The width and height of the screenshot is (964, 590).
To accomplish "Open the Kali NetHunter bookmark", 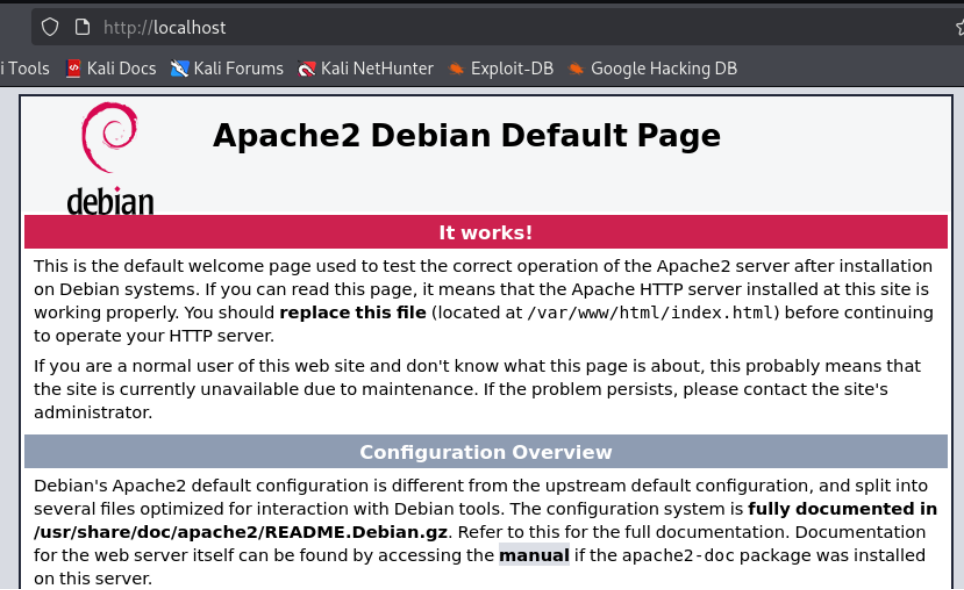I will (x=366, y=68).
